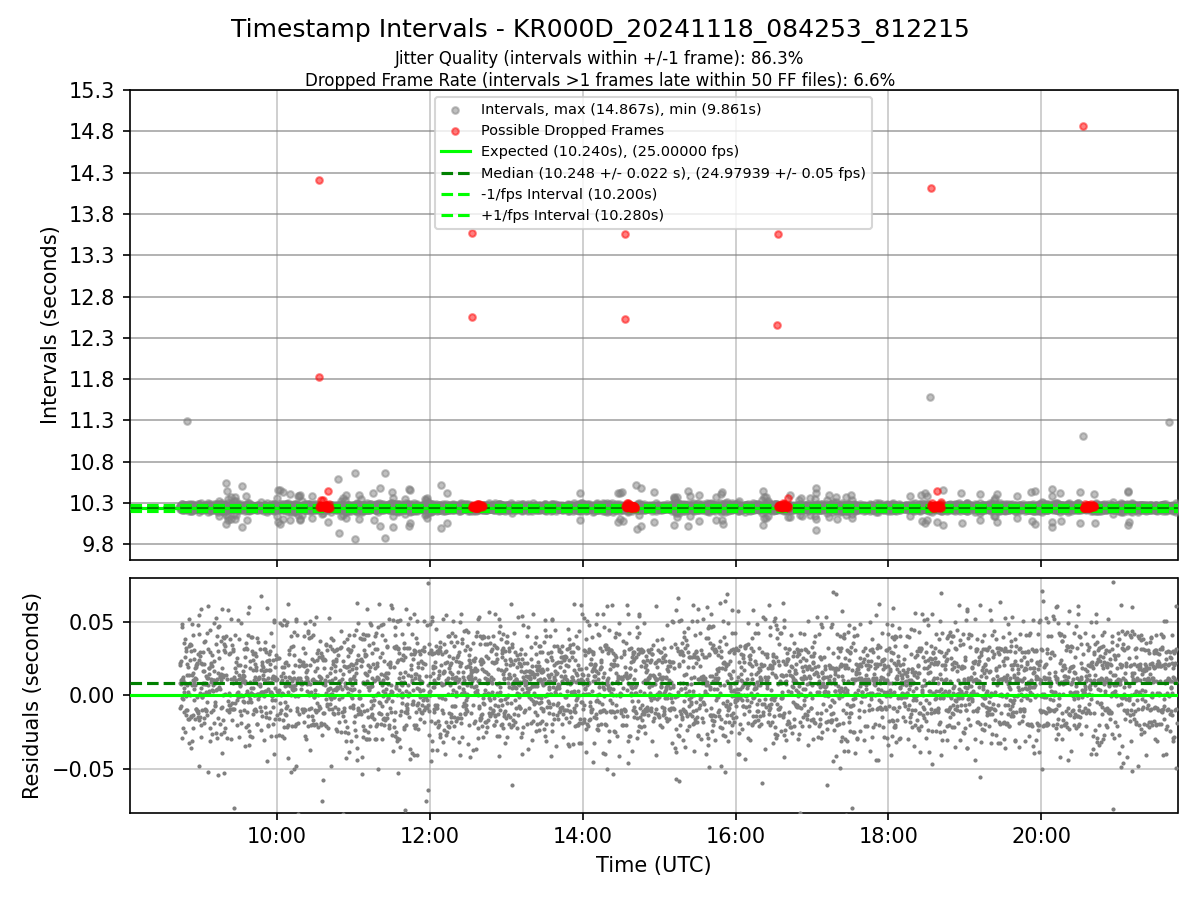Click the "Residuals (seconds)" y-axis label
This screenshot has height=900, width=1200.
(x=31, y=696)
